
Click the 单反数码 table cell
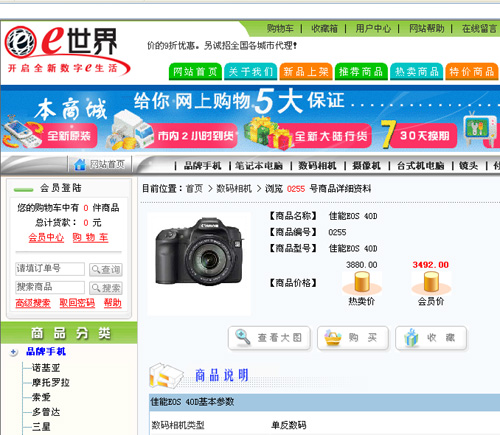(x=289, y=425)
